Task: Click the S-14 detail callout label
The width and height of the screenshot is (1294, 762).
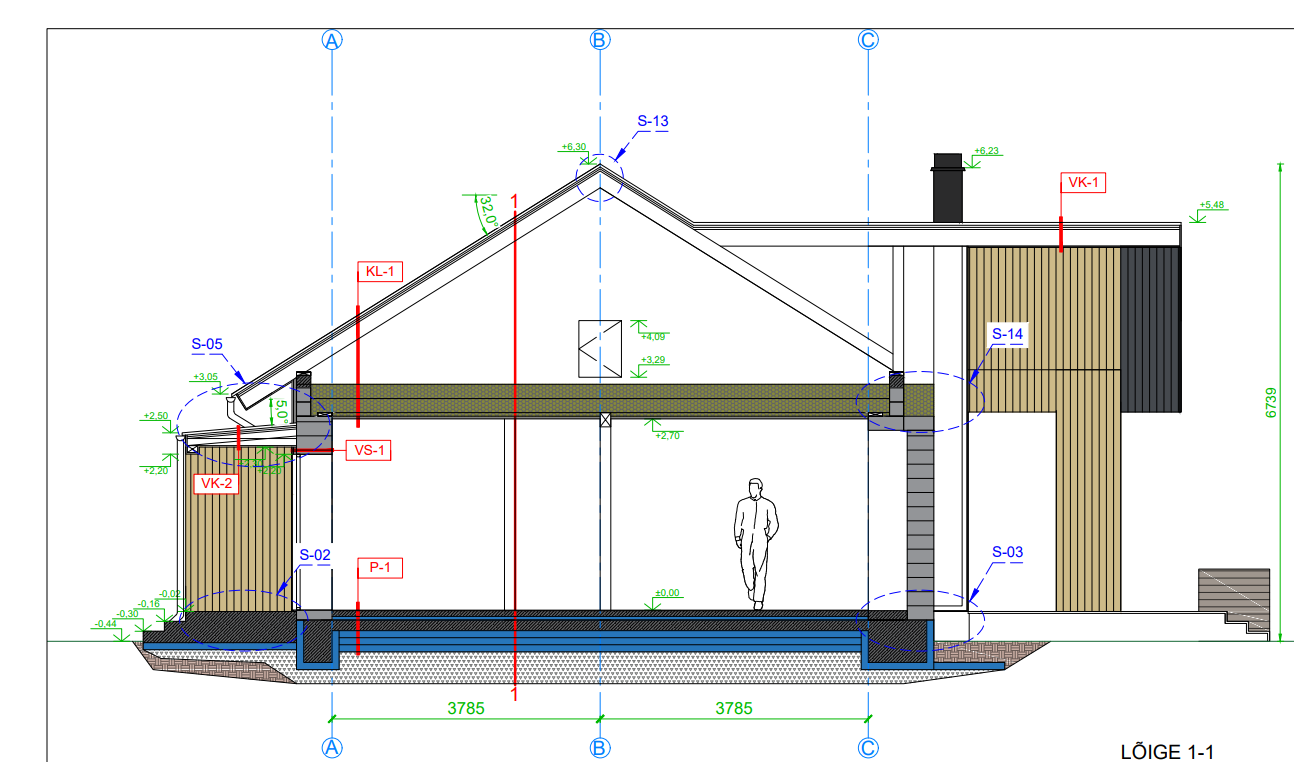Action: click(1007, 333)
